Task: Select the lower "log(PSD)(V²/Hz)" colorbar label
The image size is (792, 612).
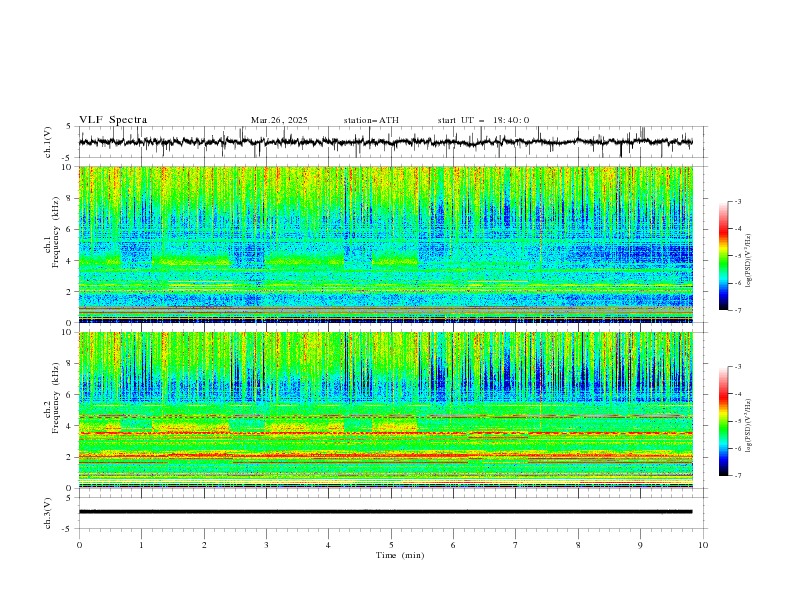Action: click(748, 426)
